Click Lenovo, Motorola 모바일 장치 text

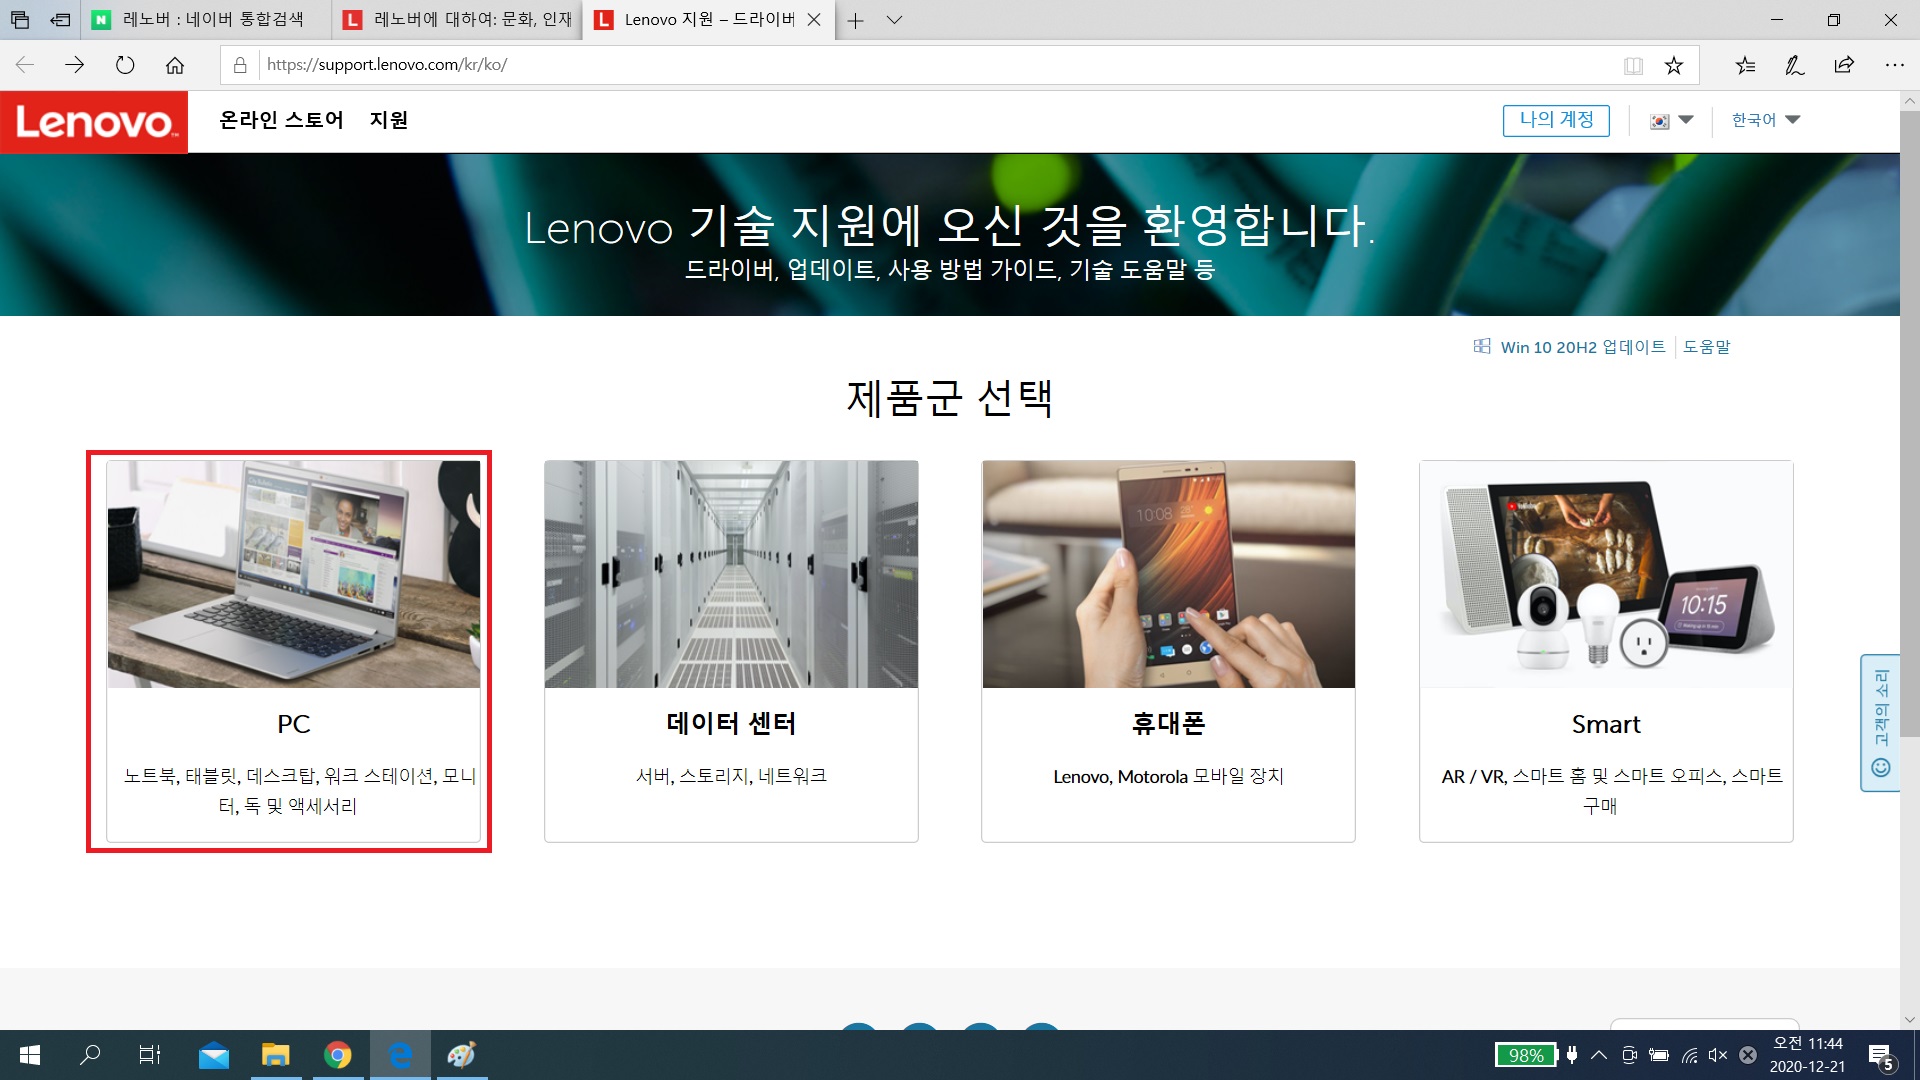(x=1168, y=776)
